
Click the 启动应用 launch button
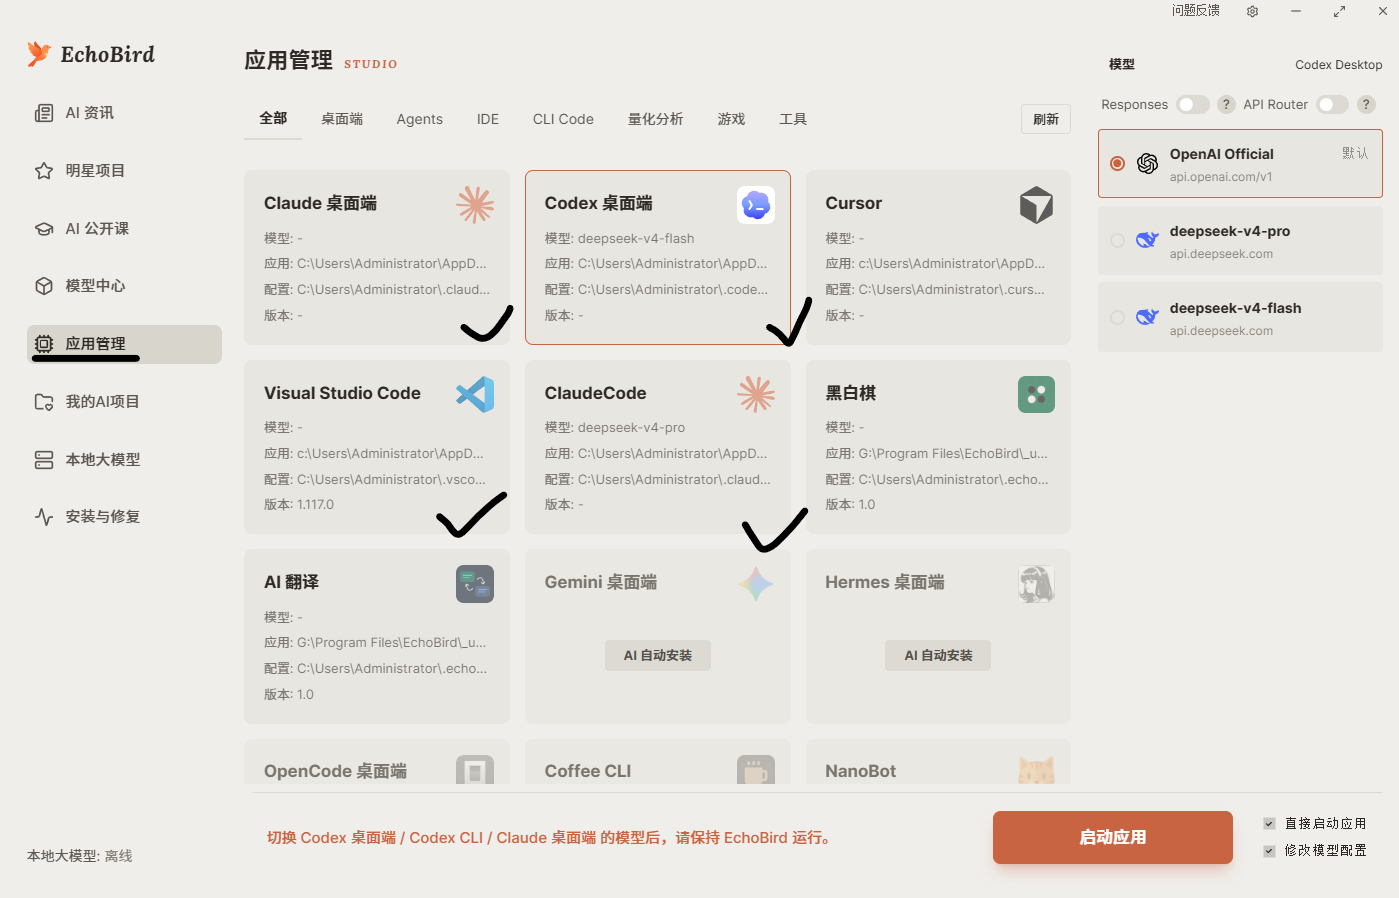[x=1113, y=837]
